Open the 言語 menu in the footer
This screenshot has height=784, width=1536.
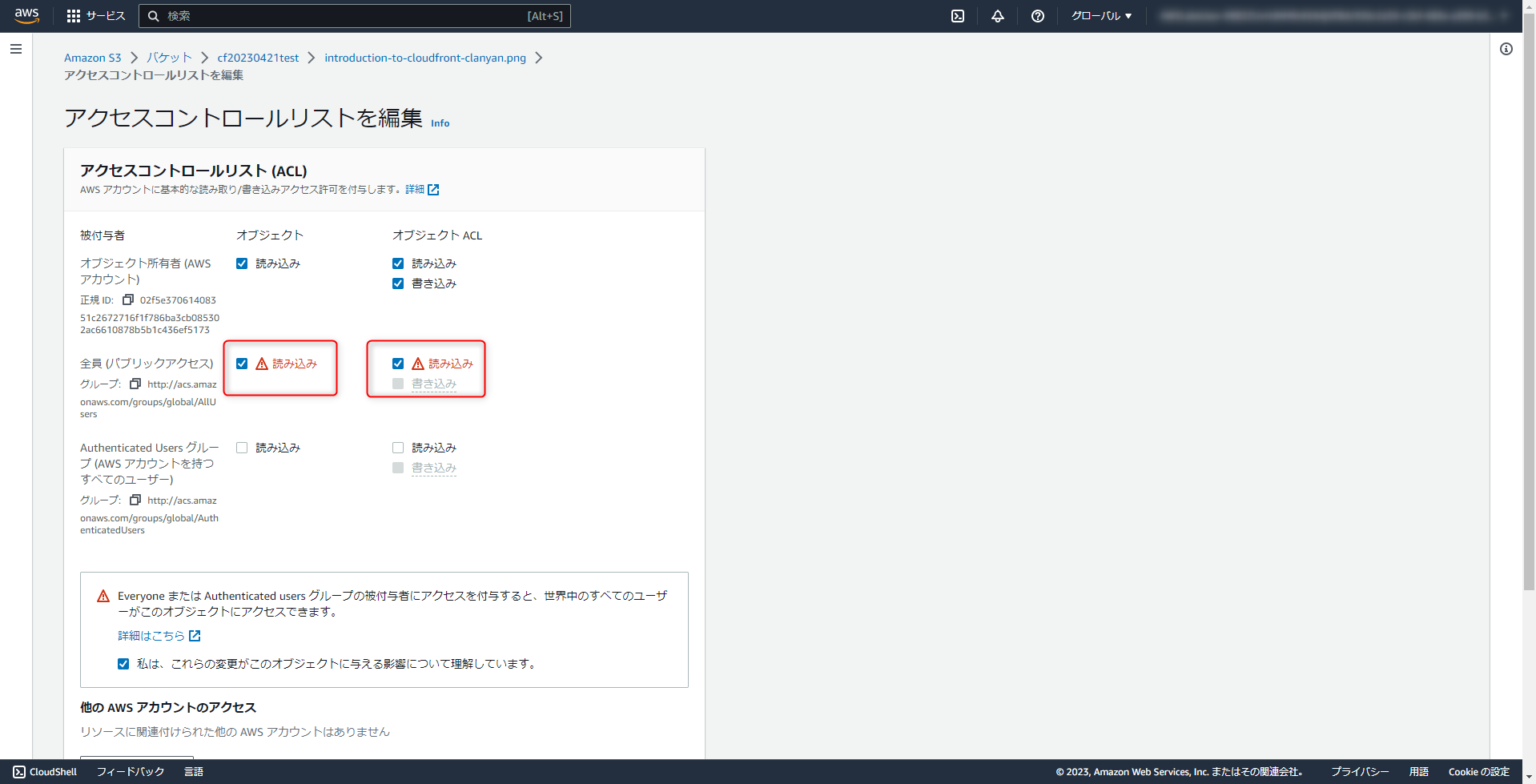(193, 771)
